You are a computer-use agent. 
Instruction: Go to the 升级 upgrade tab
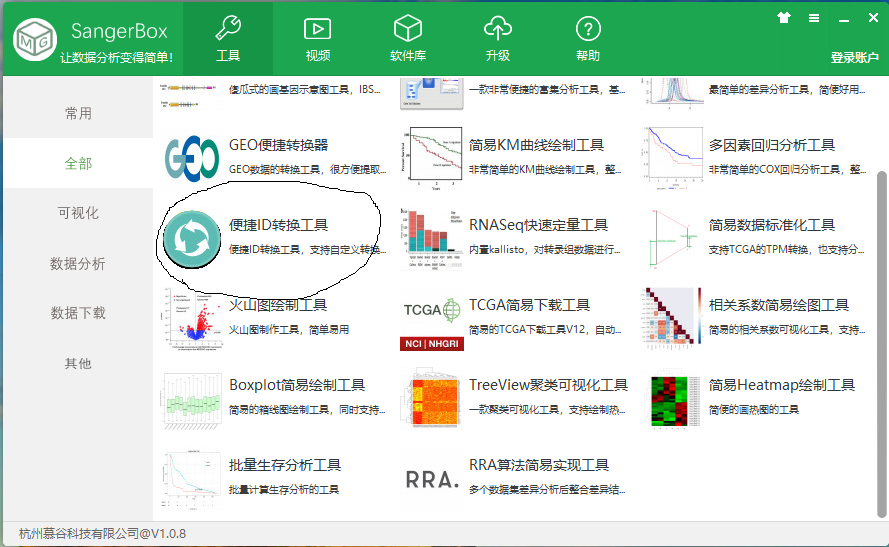(497, 38)
